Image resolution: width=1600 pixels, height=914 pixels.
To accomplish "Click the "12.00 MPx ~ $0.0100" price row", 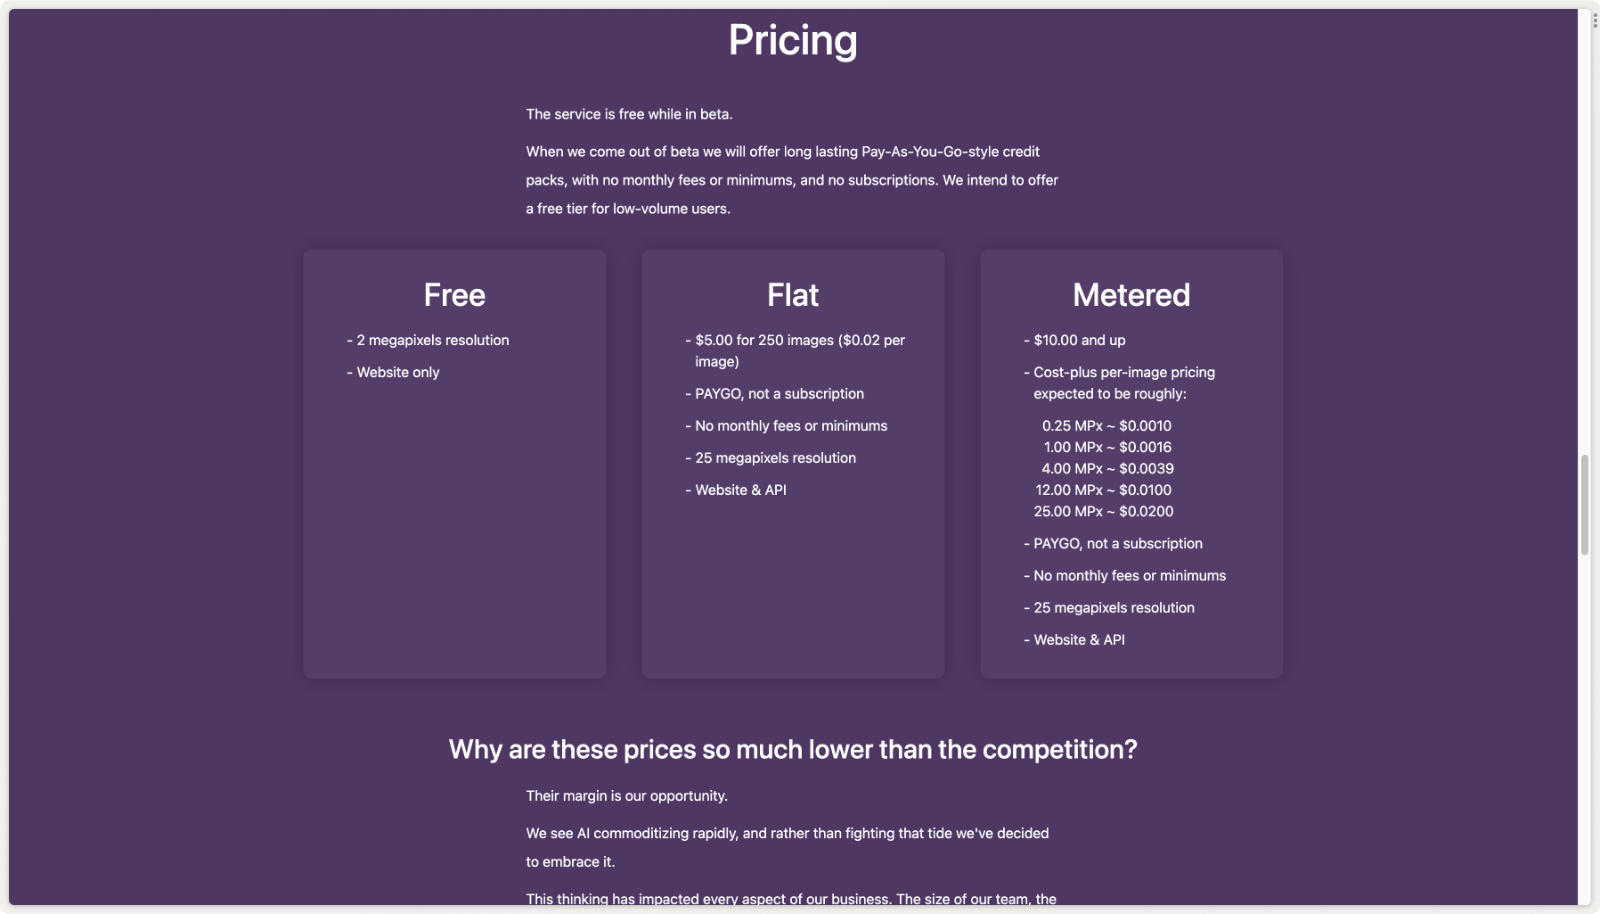I will (x=1103, y=490).
